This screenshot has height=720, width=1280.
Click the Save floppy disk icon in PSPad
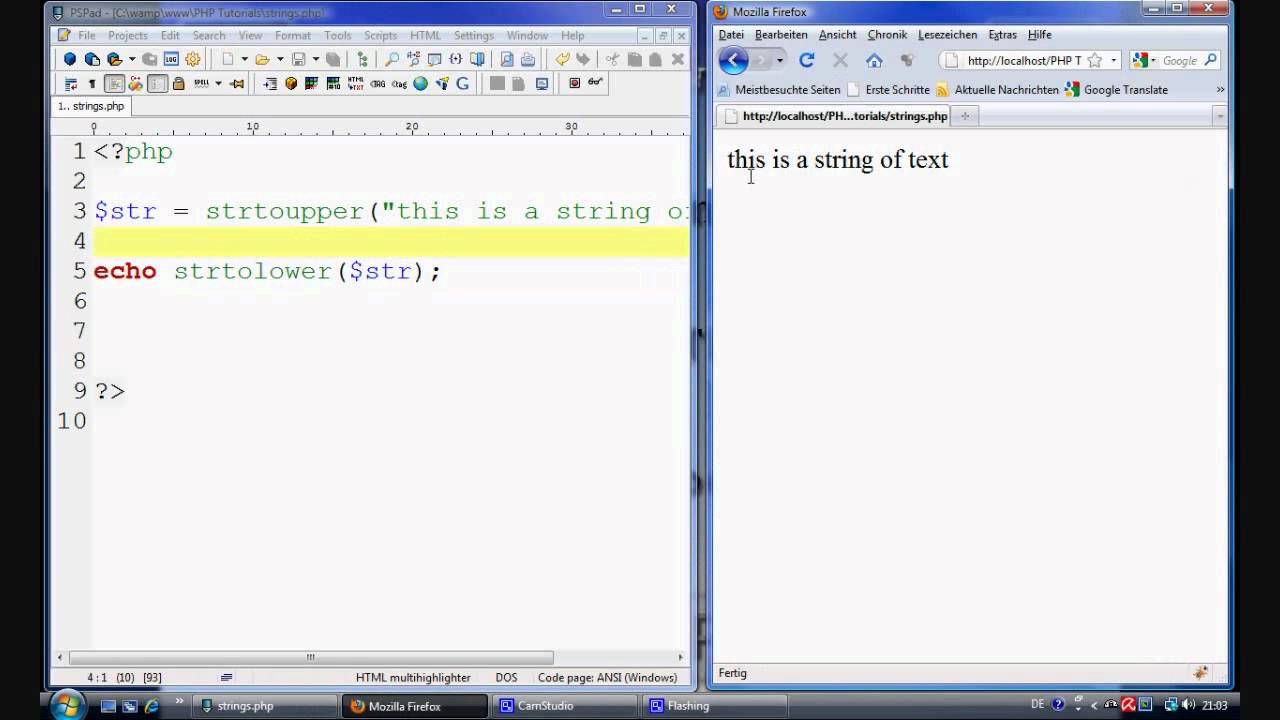pyautogui.click(x=298, y=60)
